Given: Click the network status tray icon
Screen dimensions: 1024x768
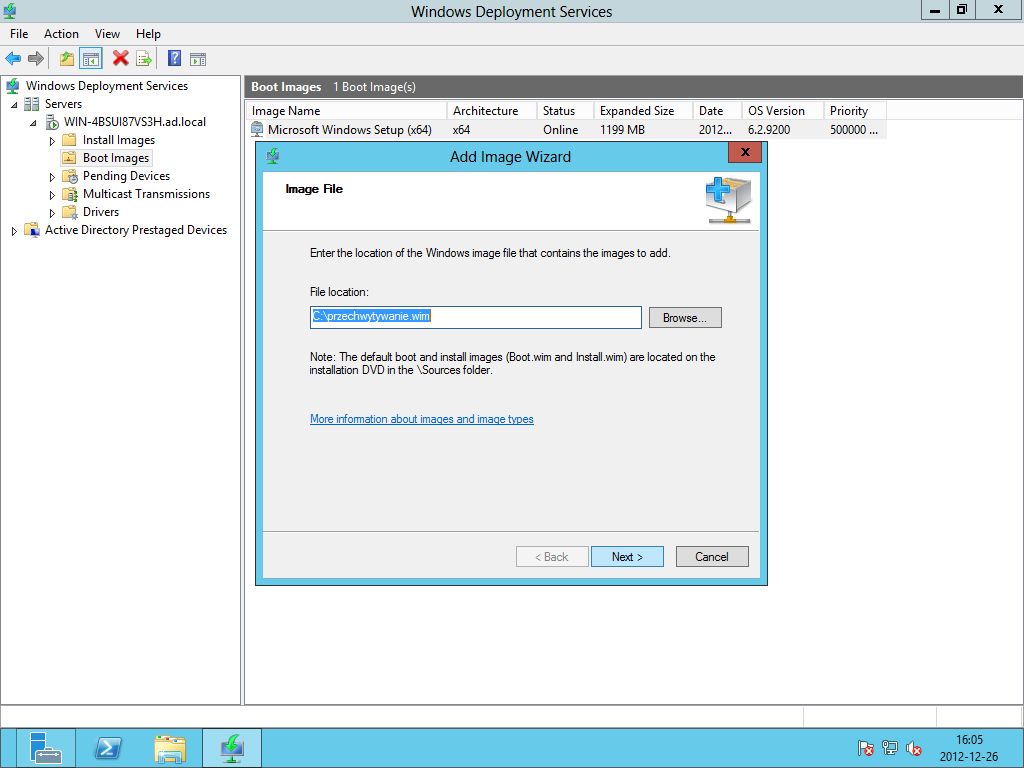Looking at the screenshot, I should point(889,748).
